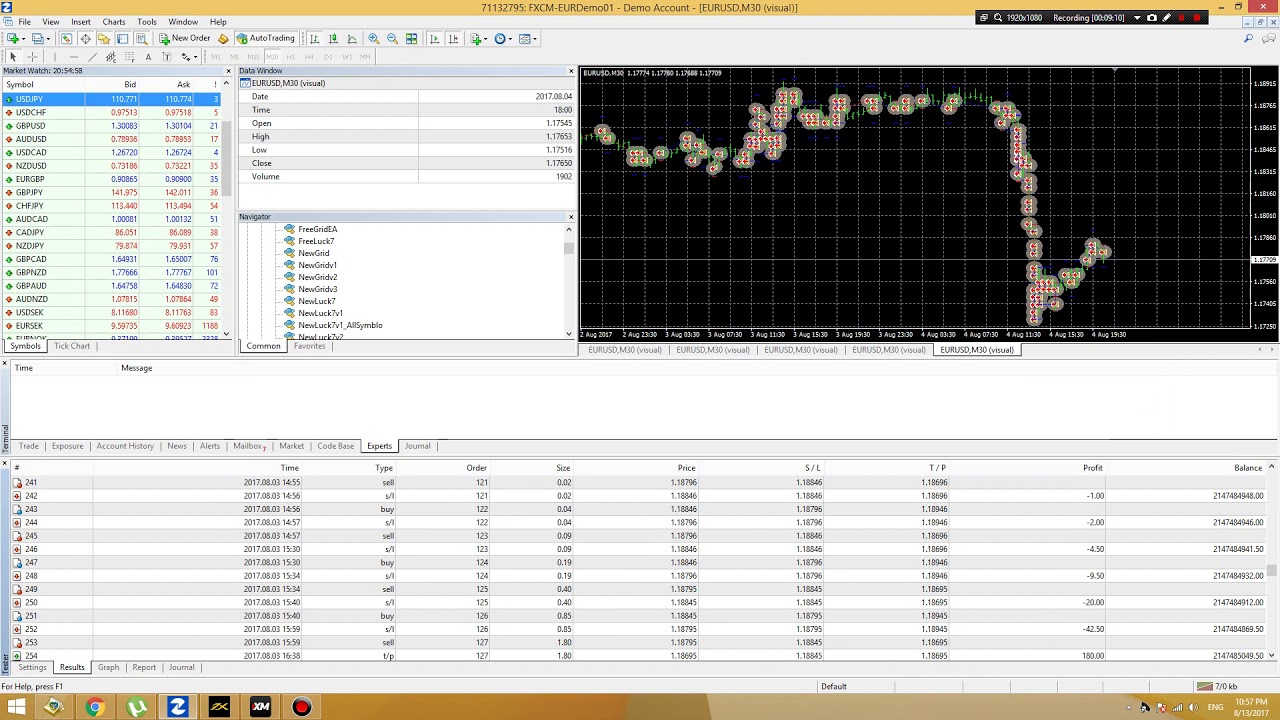Image resolution: width=1280 pixels, height=720 pixels.
Task: Open the Settings tab in Tester
Action: (32, 667)
